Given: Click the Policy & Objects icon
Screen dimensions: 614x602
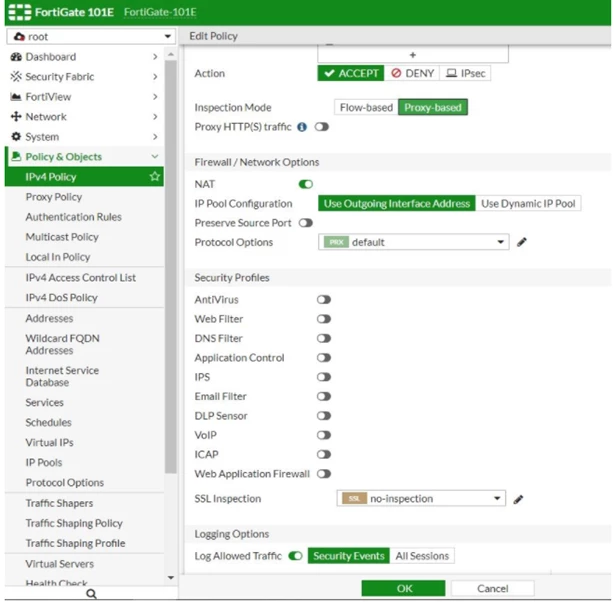Looking at the screenshot, I should [x=16, y=156].
